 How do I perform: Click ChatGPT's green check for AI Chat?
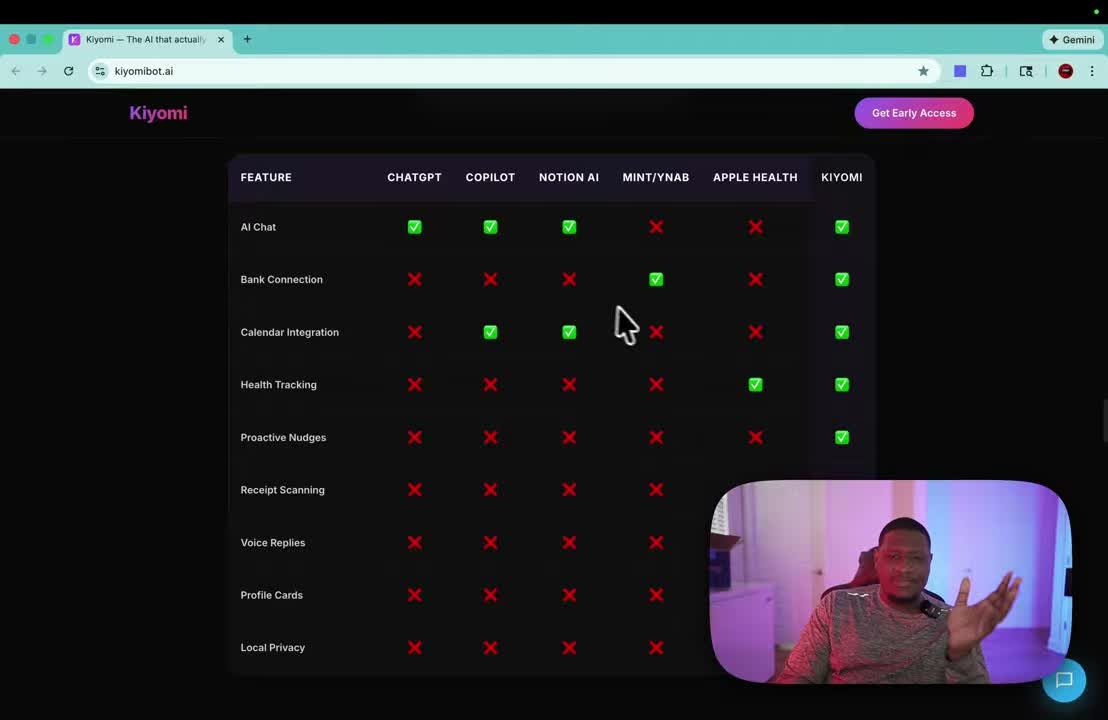[415, 227]
